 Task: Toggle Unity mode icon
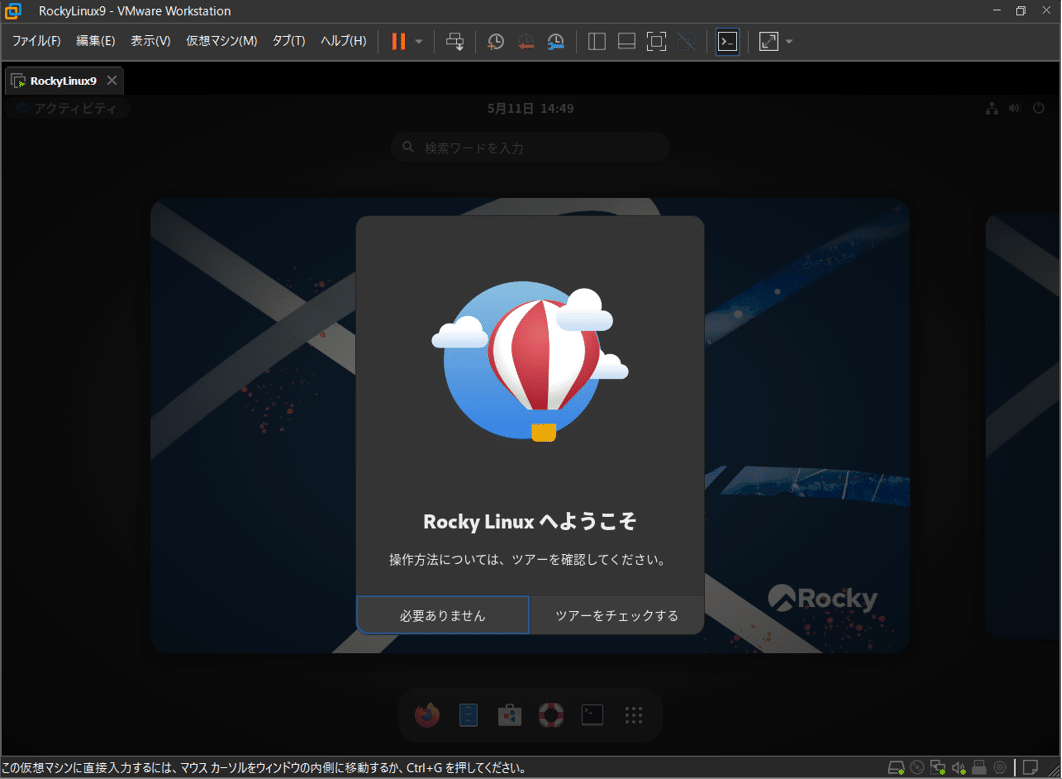686,41
